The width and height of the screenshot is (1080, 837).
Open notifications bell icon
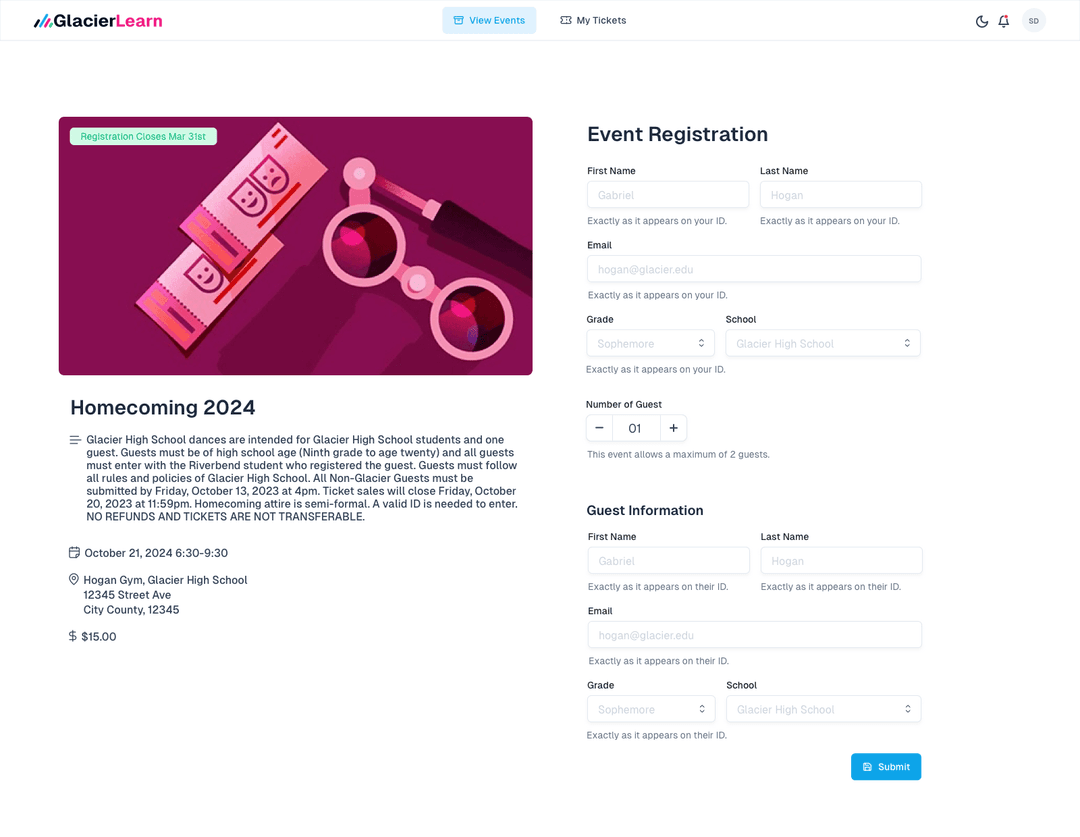point(1004,21)
